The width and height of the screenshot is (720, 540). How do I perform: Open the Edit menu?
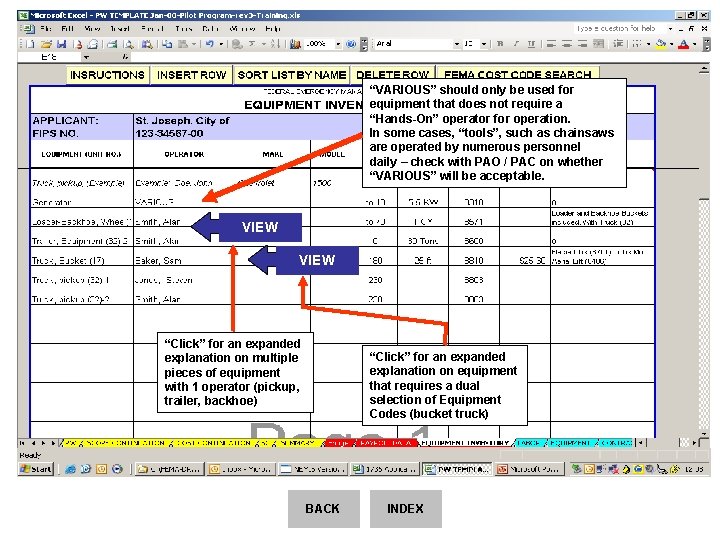[x=68, y=28]
